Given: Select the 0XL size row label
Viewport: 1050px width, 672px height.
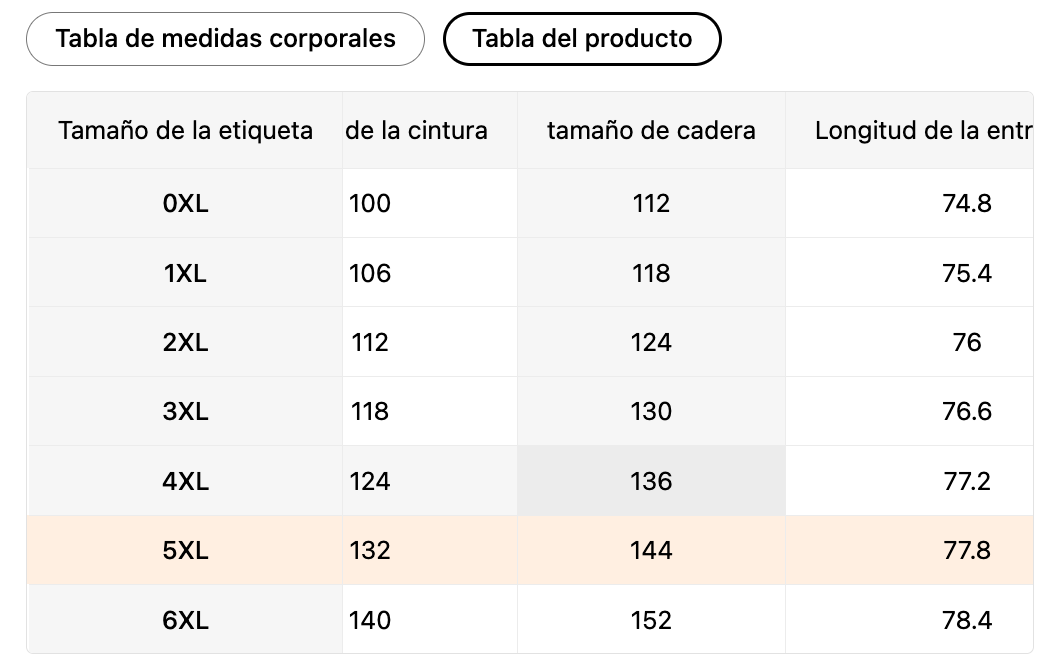Looking at the screenshot, I should 185,204.
